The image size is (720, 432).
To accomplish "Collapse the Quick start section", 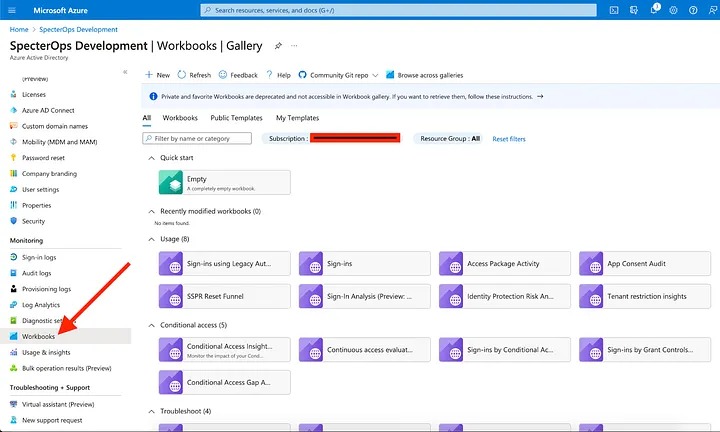I will click(151, 157).
